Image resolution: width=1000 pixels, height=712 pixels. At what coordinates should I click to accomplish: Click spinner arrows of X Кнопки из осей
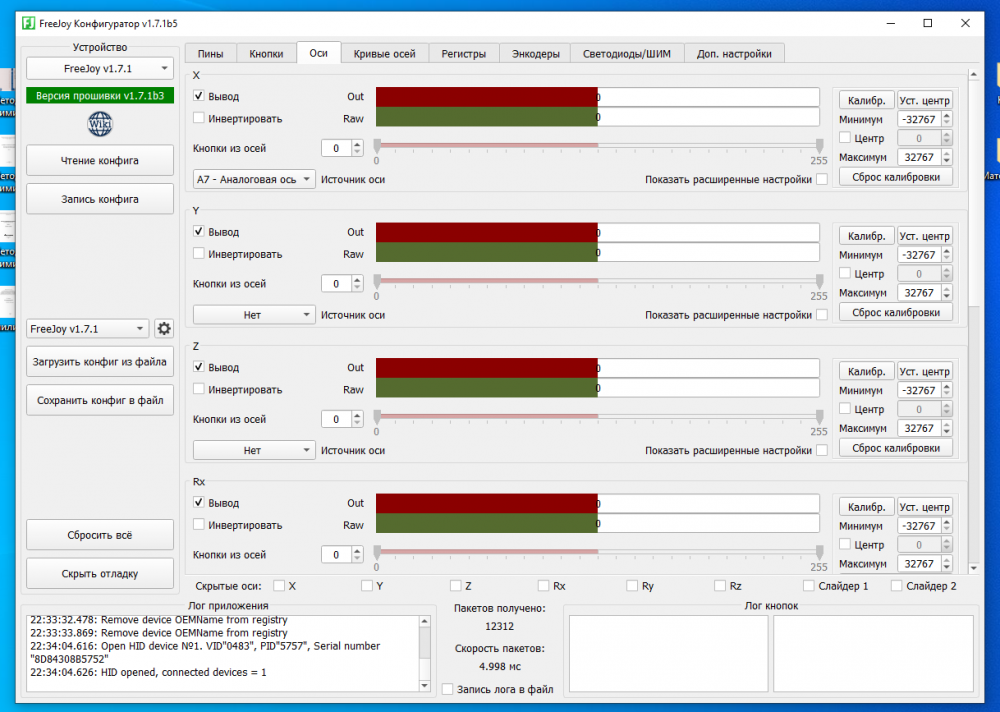[359, 148]
